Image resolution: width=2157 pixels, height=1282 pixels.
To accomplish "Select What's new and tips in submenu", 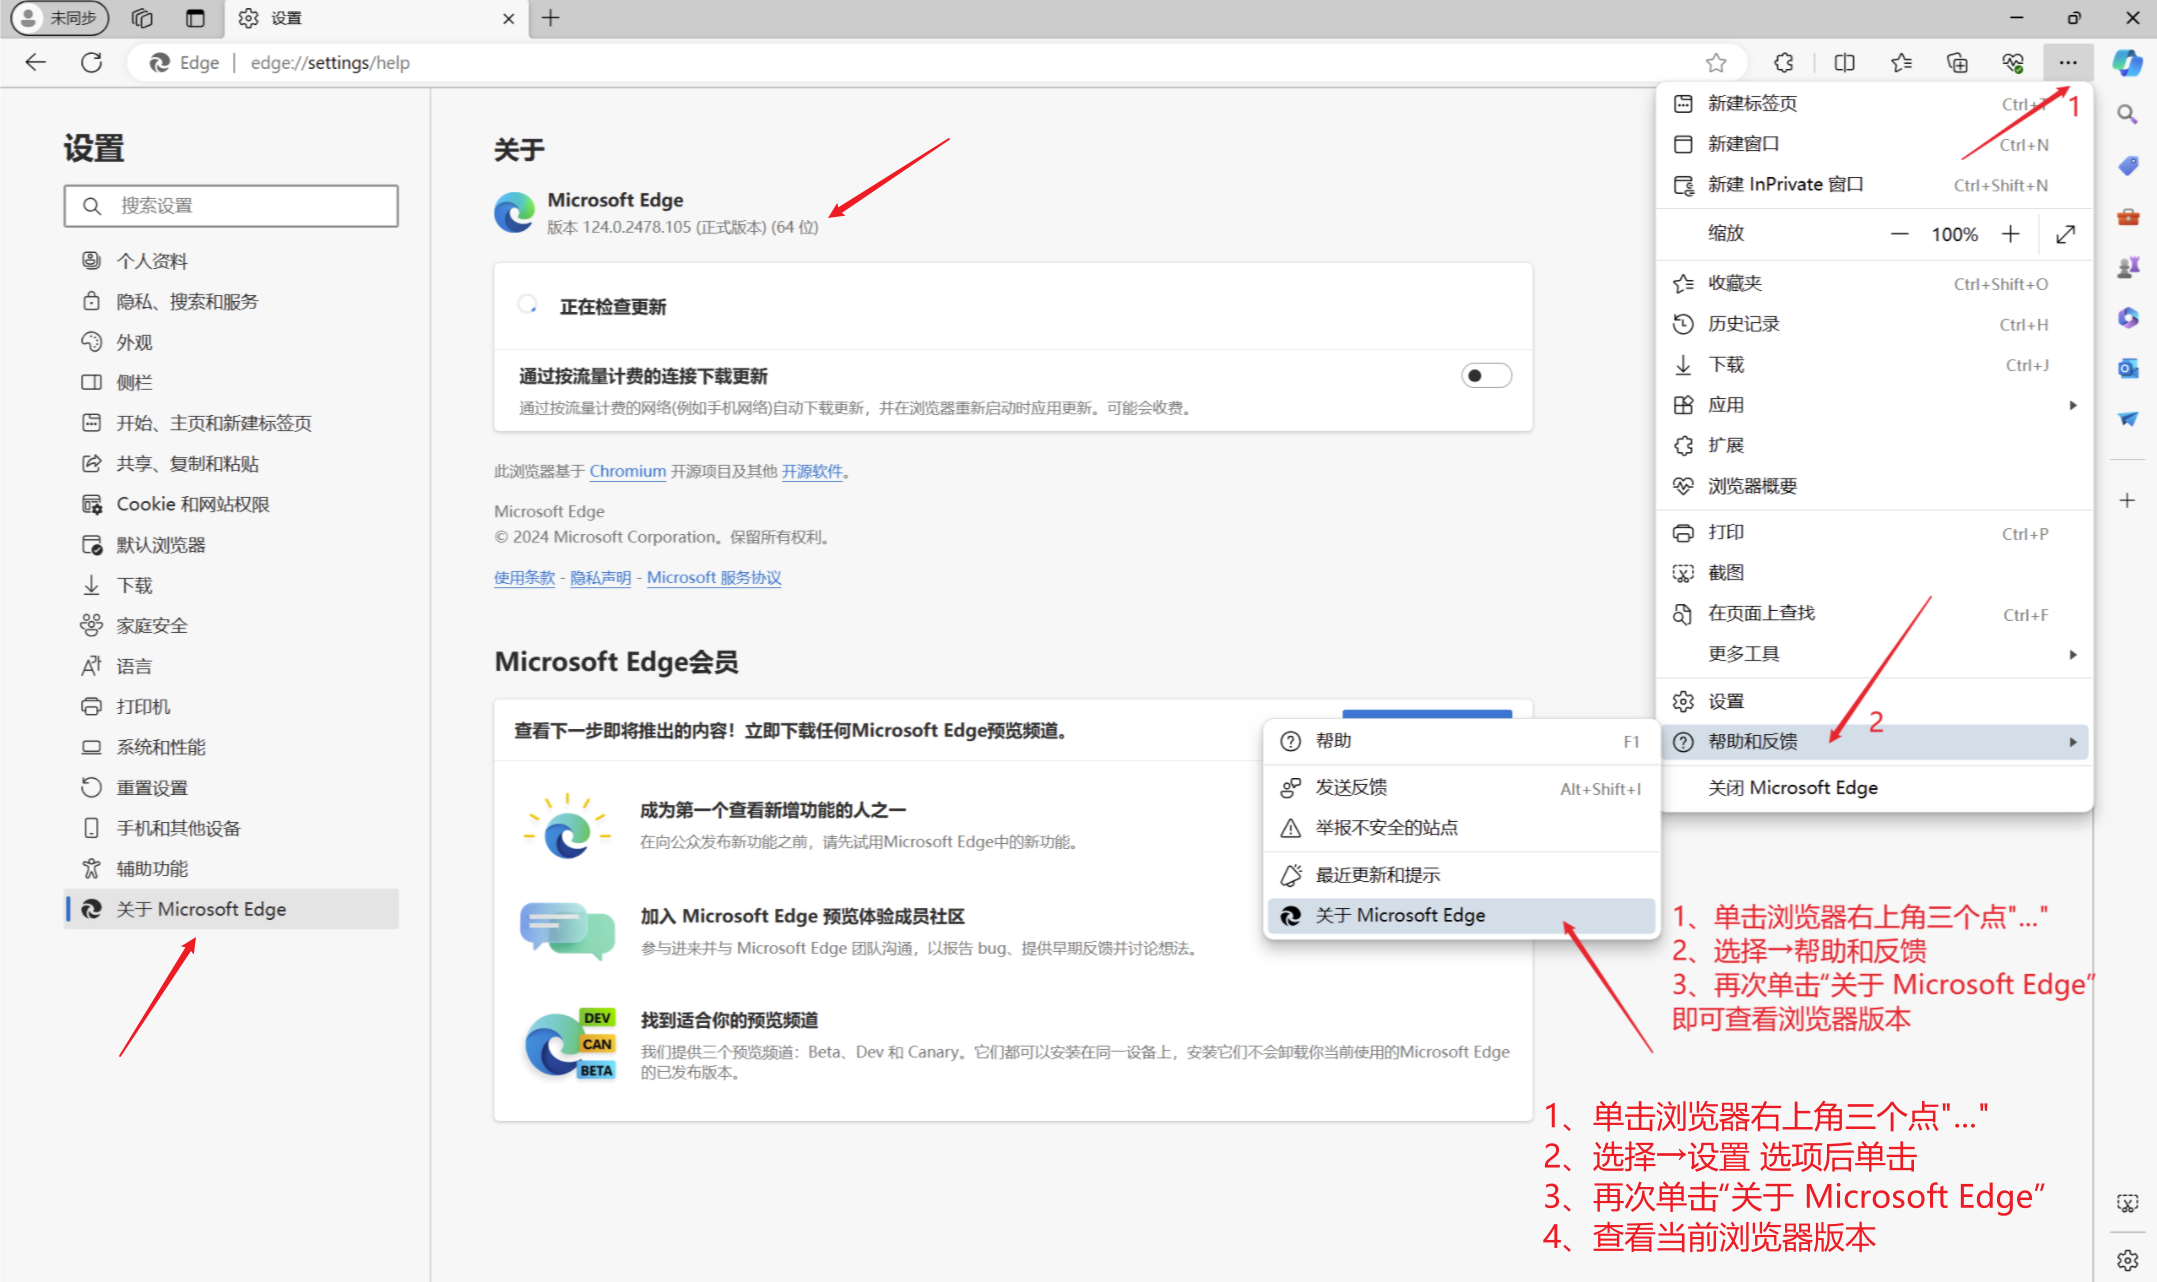I will [x=1461, y=875].
